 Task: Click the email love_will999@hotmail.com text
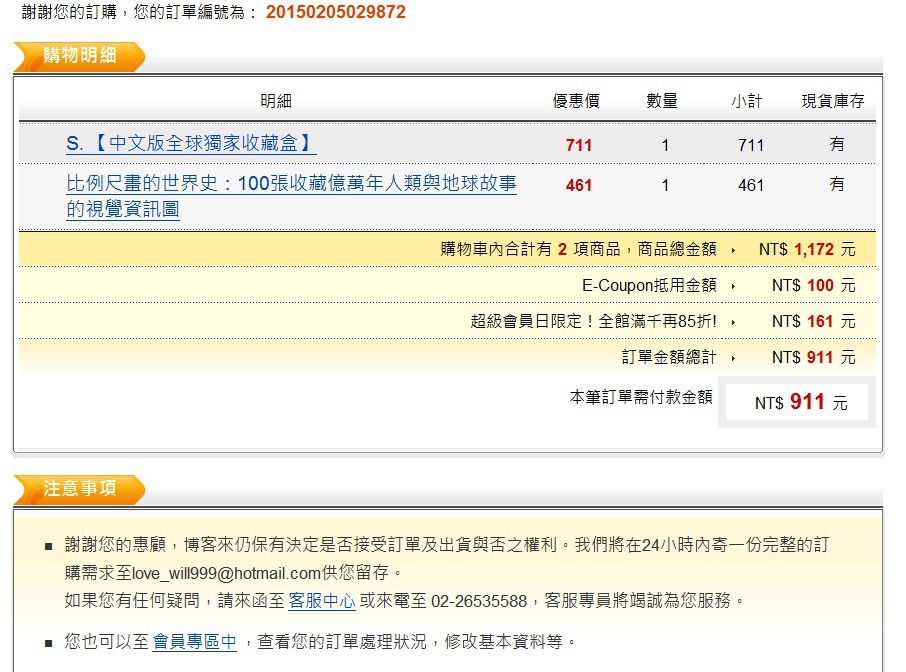point(226,573)
